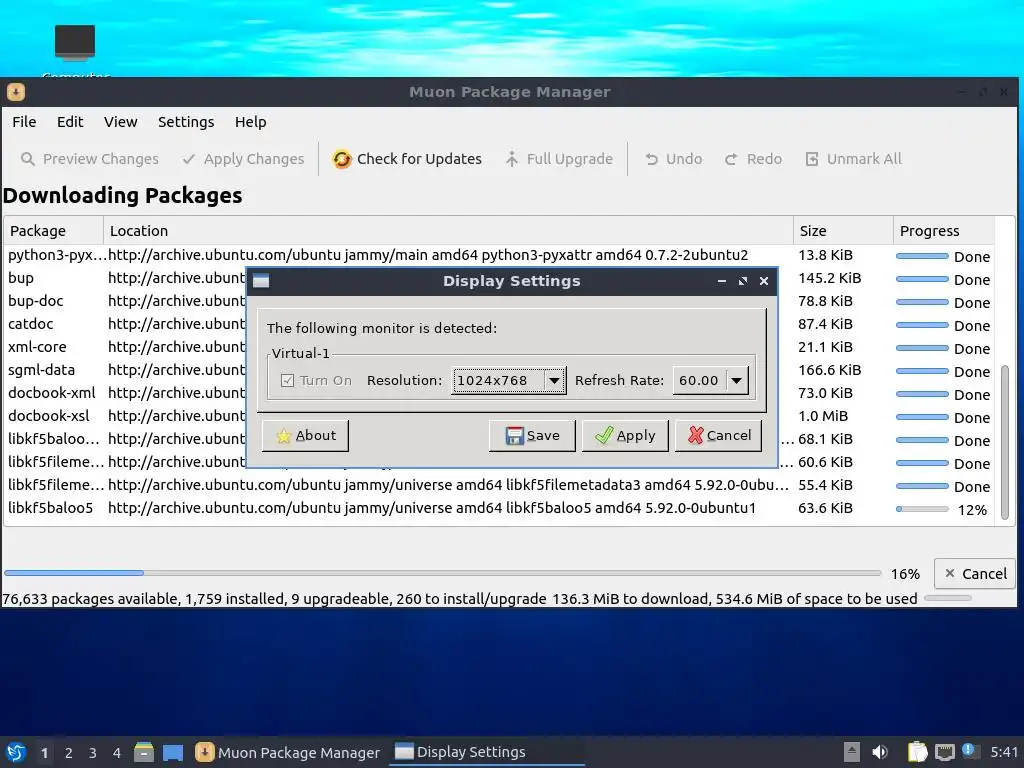The image size is (1024, 768).
Task: Open the file manager taskbar launcher
Action: [144, 752]
